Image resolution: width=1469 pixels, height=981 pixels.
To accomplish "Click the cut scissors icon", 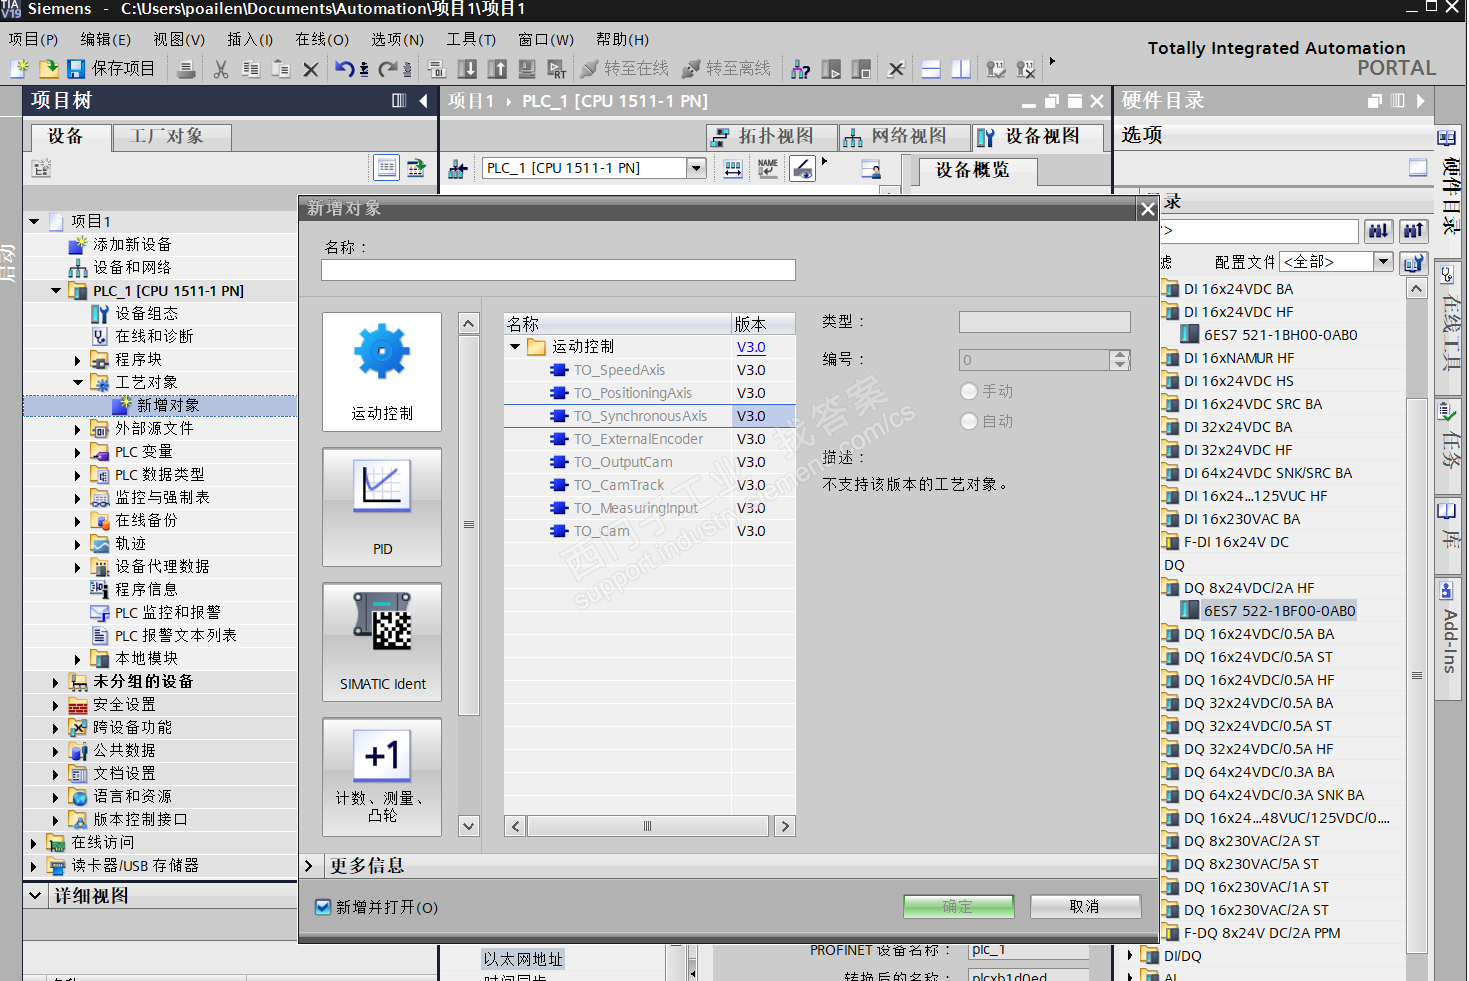I will click(x=221, y=69).
